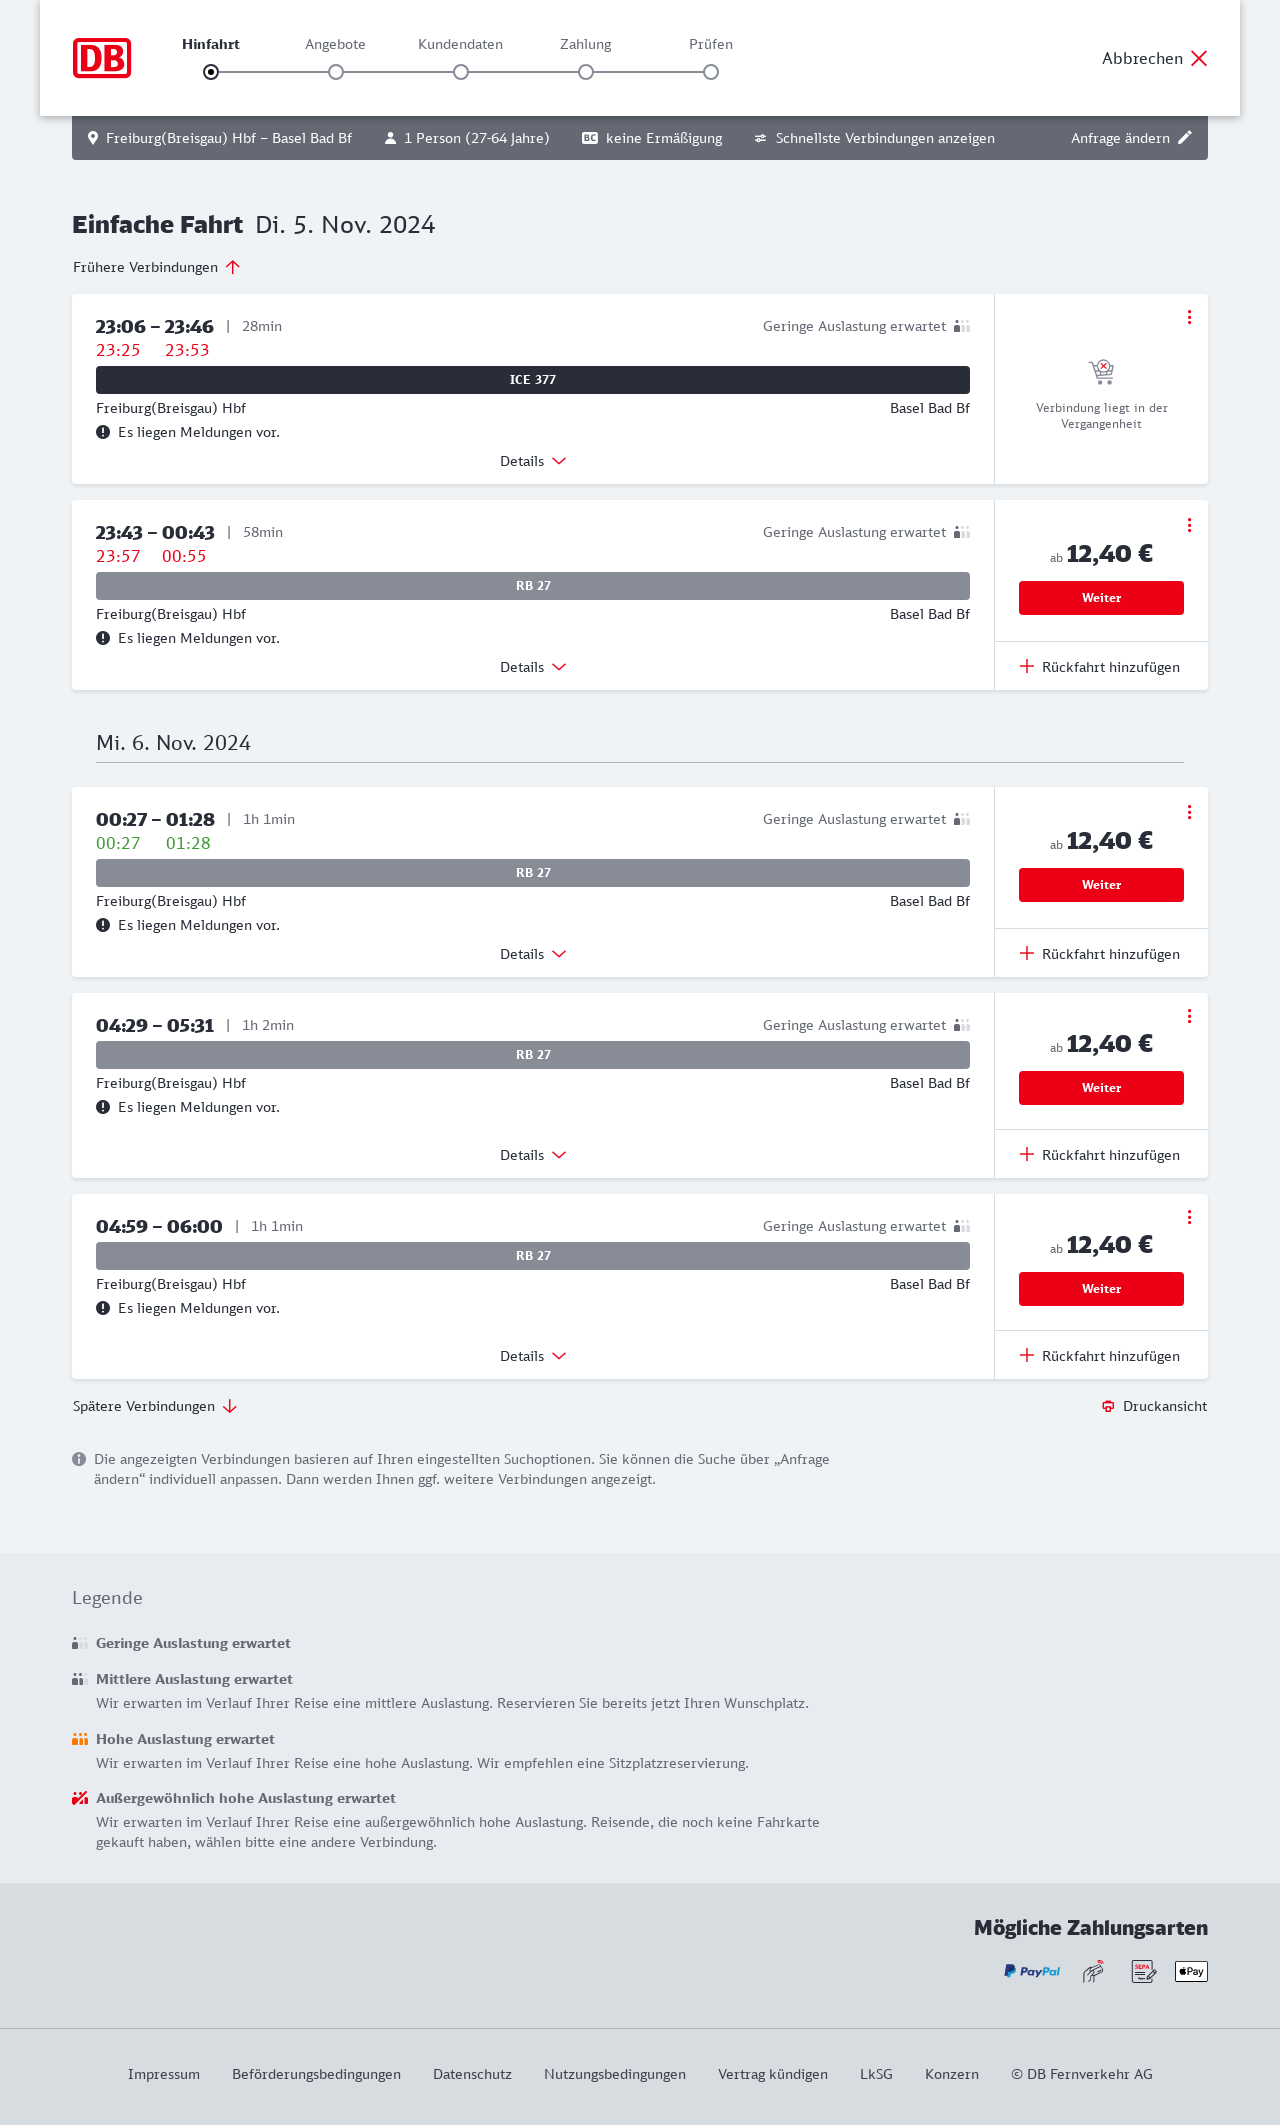The width and height of the screenshot is (1280, 2125).
Task: Open three-dot menu for 04:59 connection
Action: coord(1189,1217)
